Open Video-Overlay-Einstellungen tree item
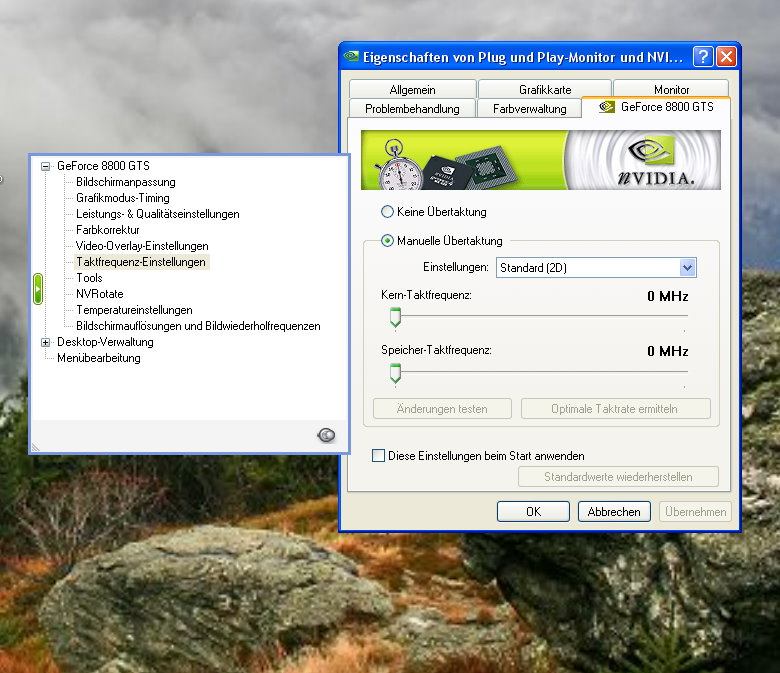This screenshot has width=780, height=673. click(x=142, y=246)
